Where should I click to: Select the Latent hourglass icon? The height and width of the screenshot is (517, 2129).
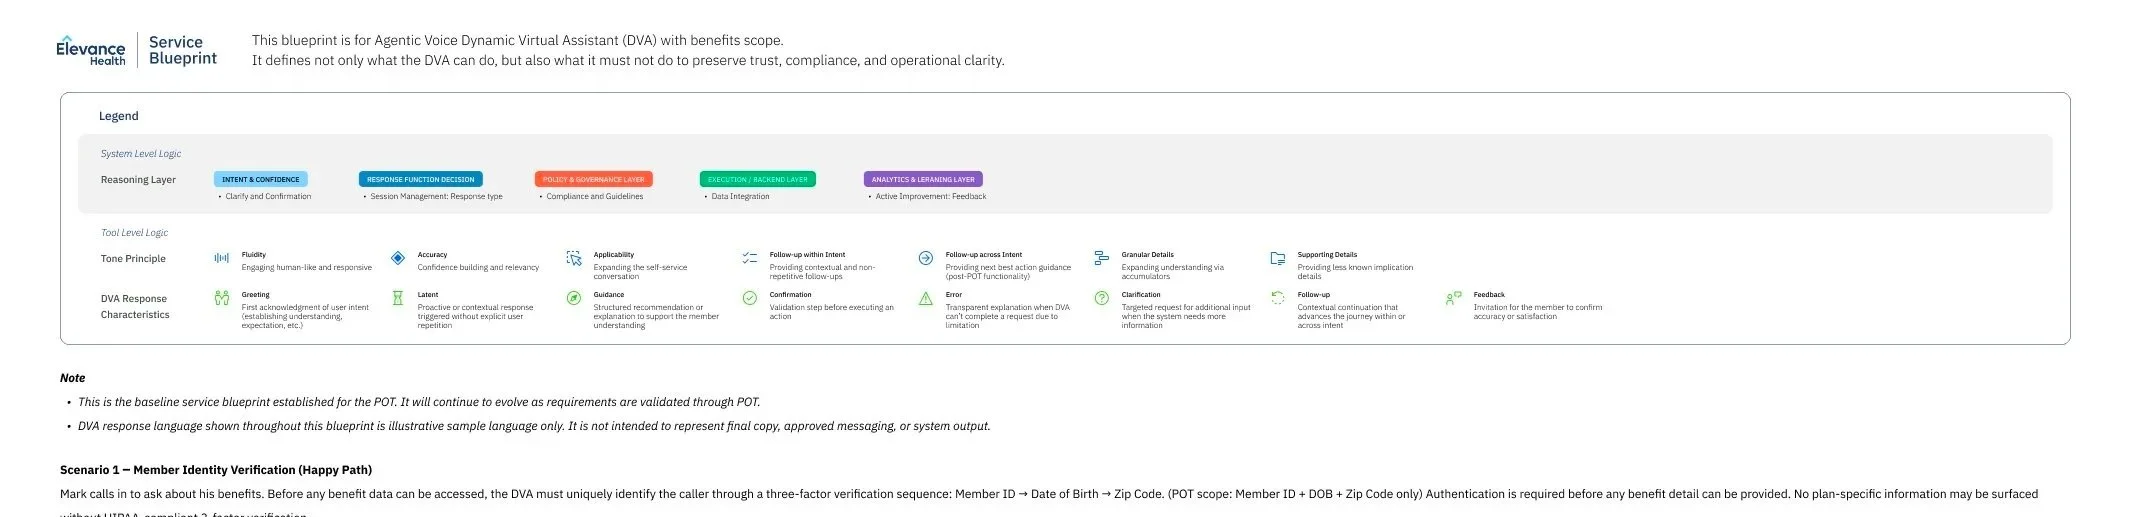(x=398, y=298)
